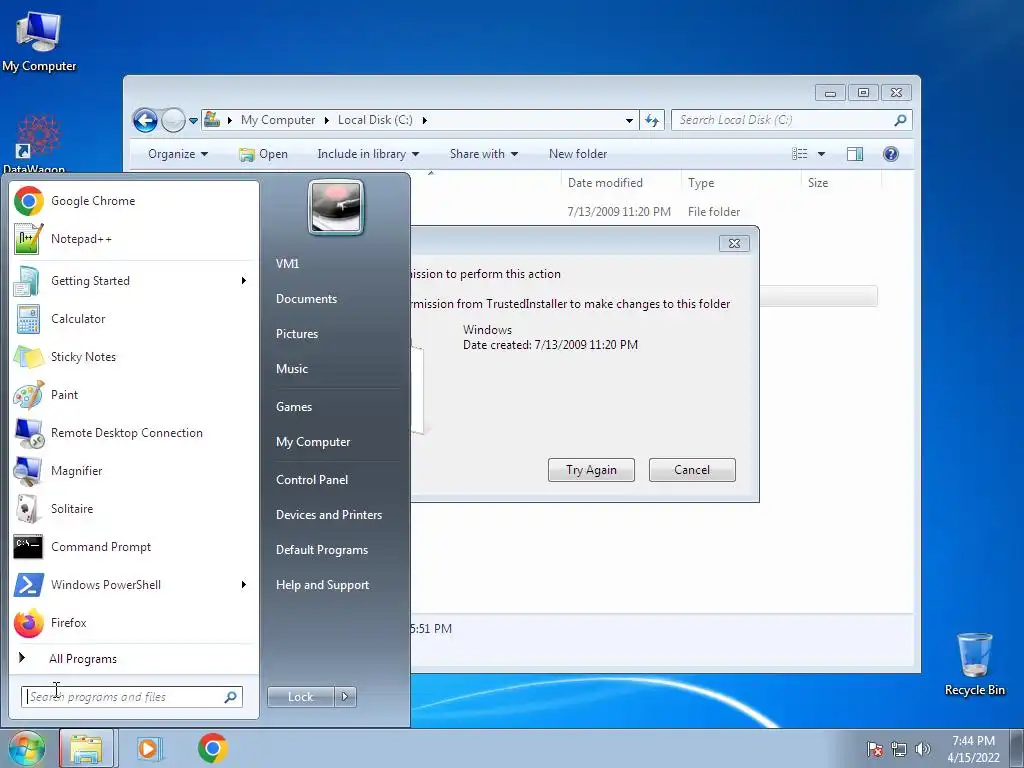Screen dimensions: 1024x768
Task: Open view options dropdown arrow
Action: click(x=822, y=154)
